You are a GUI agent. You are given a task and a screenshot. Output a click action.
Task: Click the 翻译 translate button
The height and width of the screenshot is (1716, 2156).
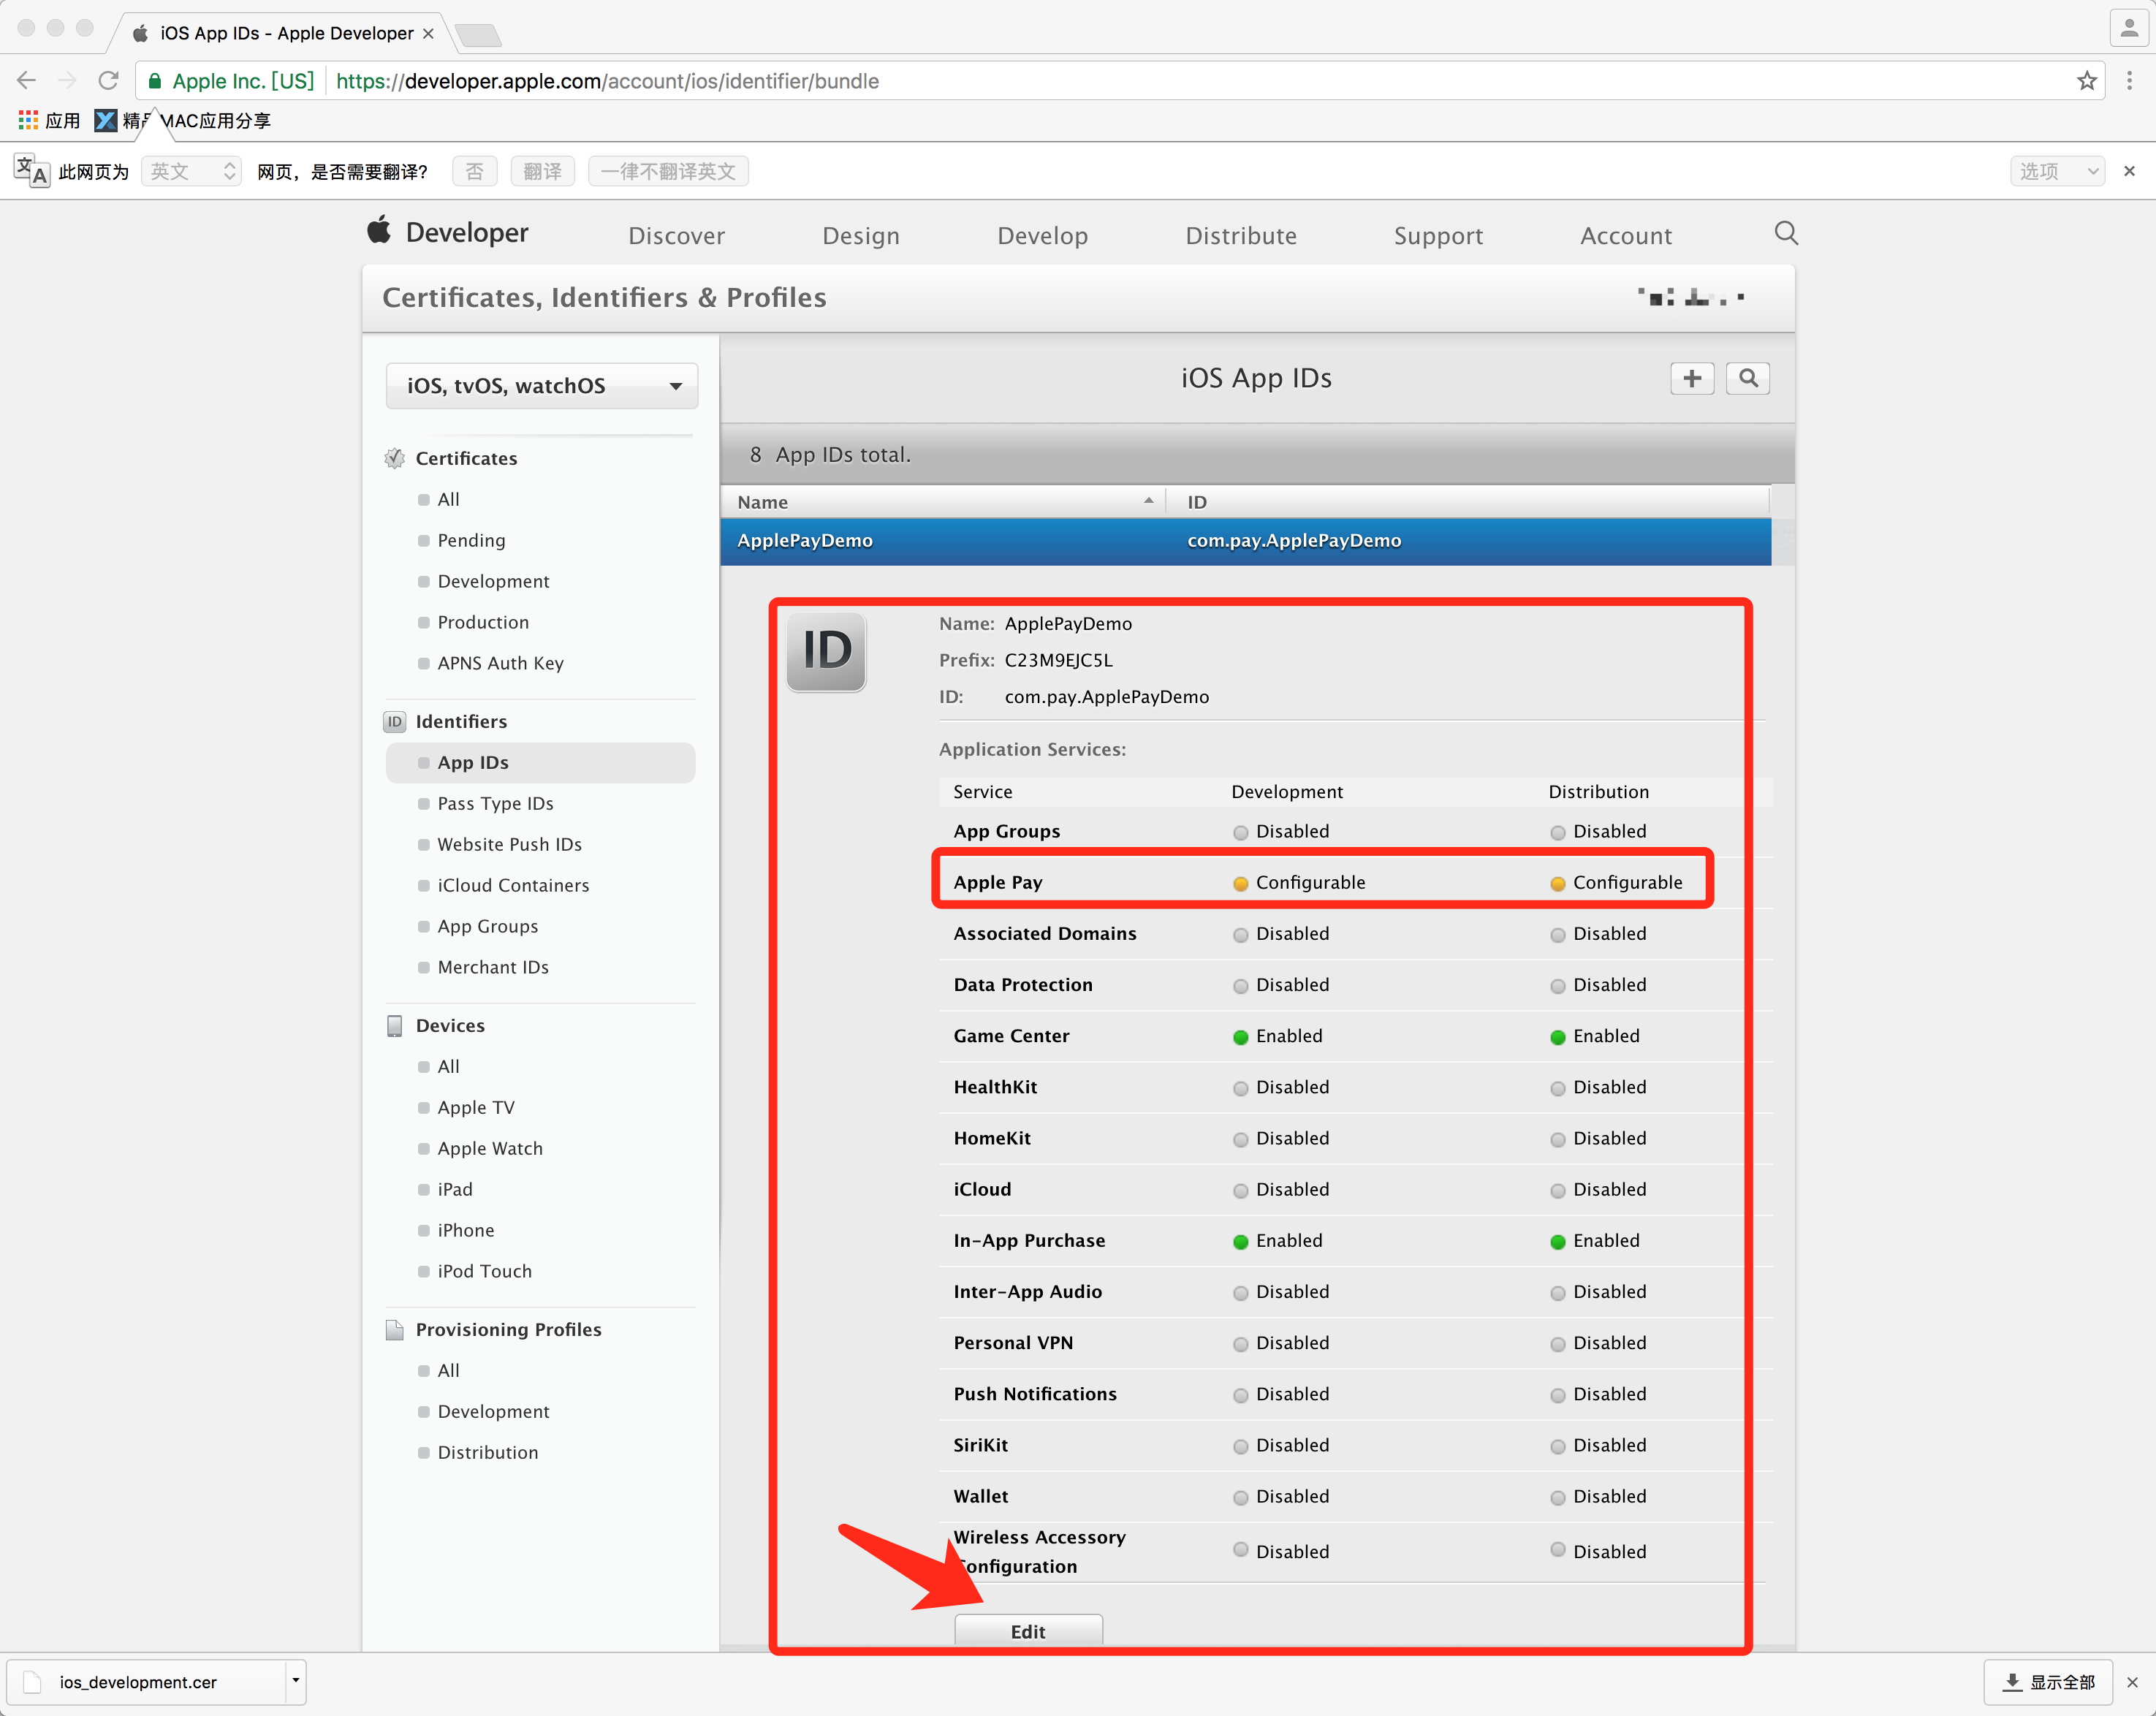pos(542,172)
